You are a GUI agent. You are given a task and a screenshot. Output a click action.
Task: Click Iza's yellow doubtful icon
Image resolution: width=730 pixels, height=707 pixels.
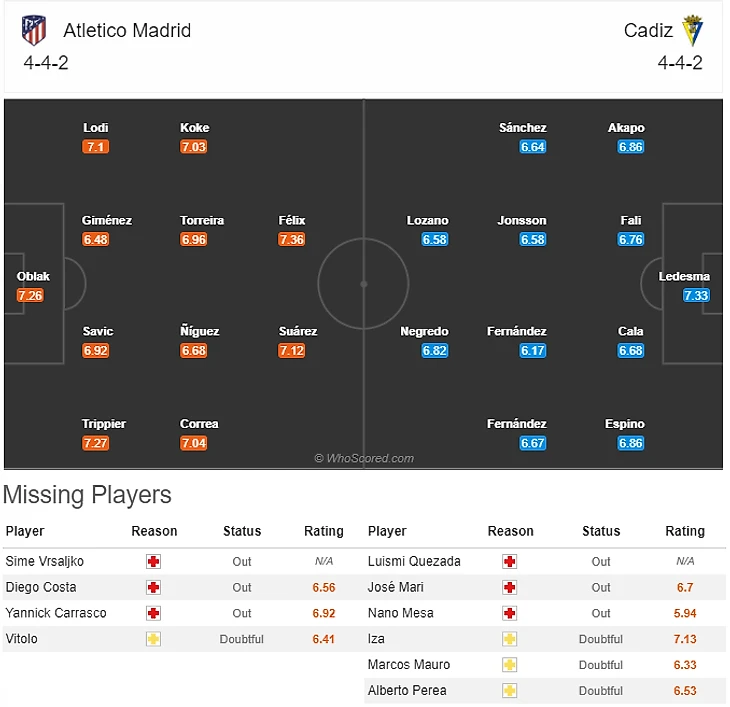coord(510,639)
